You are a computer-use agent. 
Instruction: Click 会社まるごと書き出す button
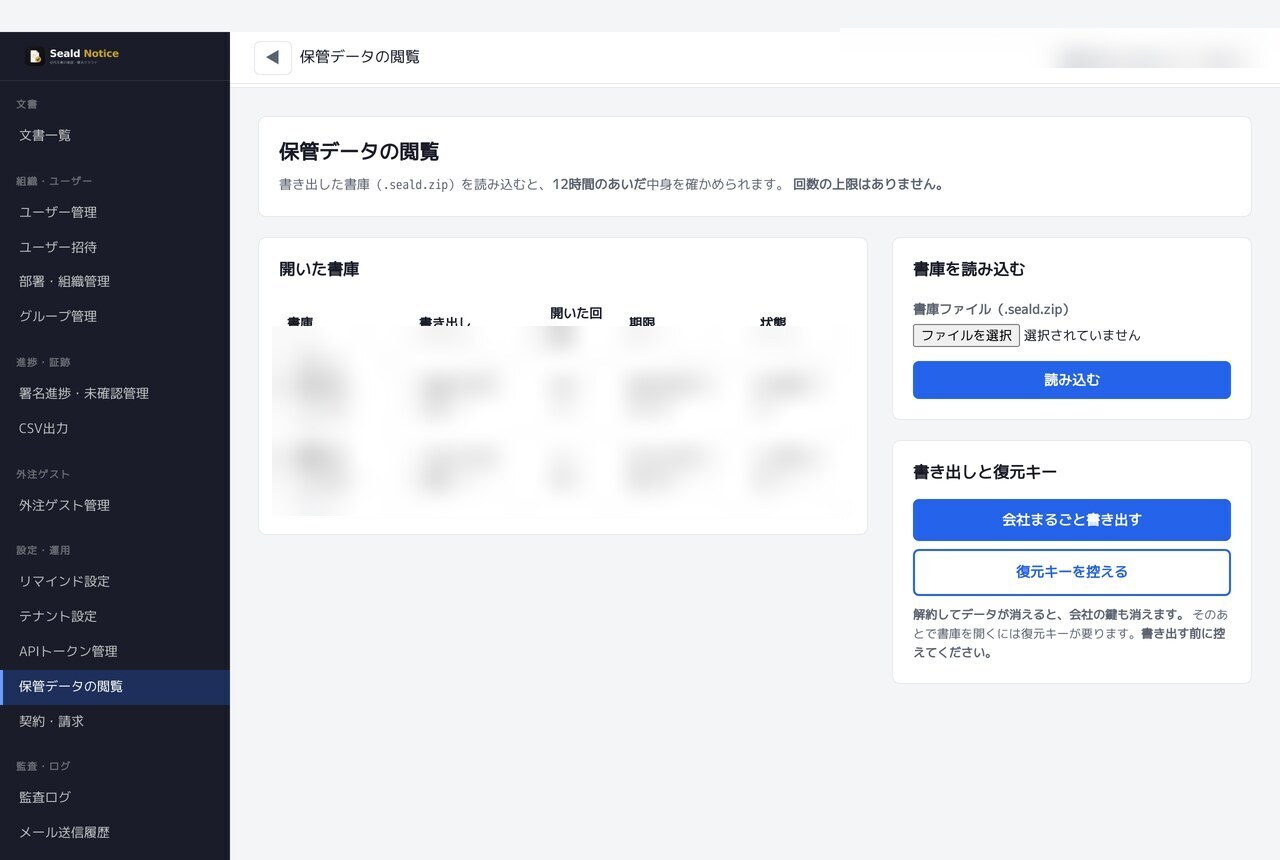click(1072, 520)
